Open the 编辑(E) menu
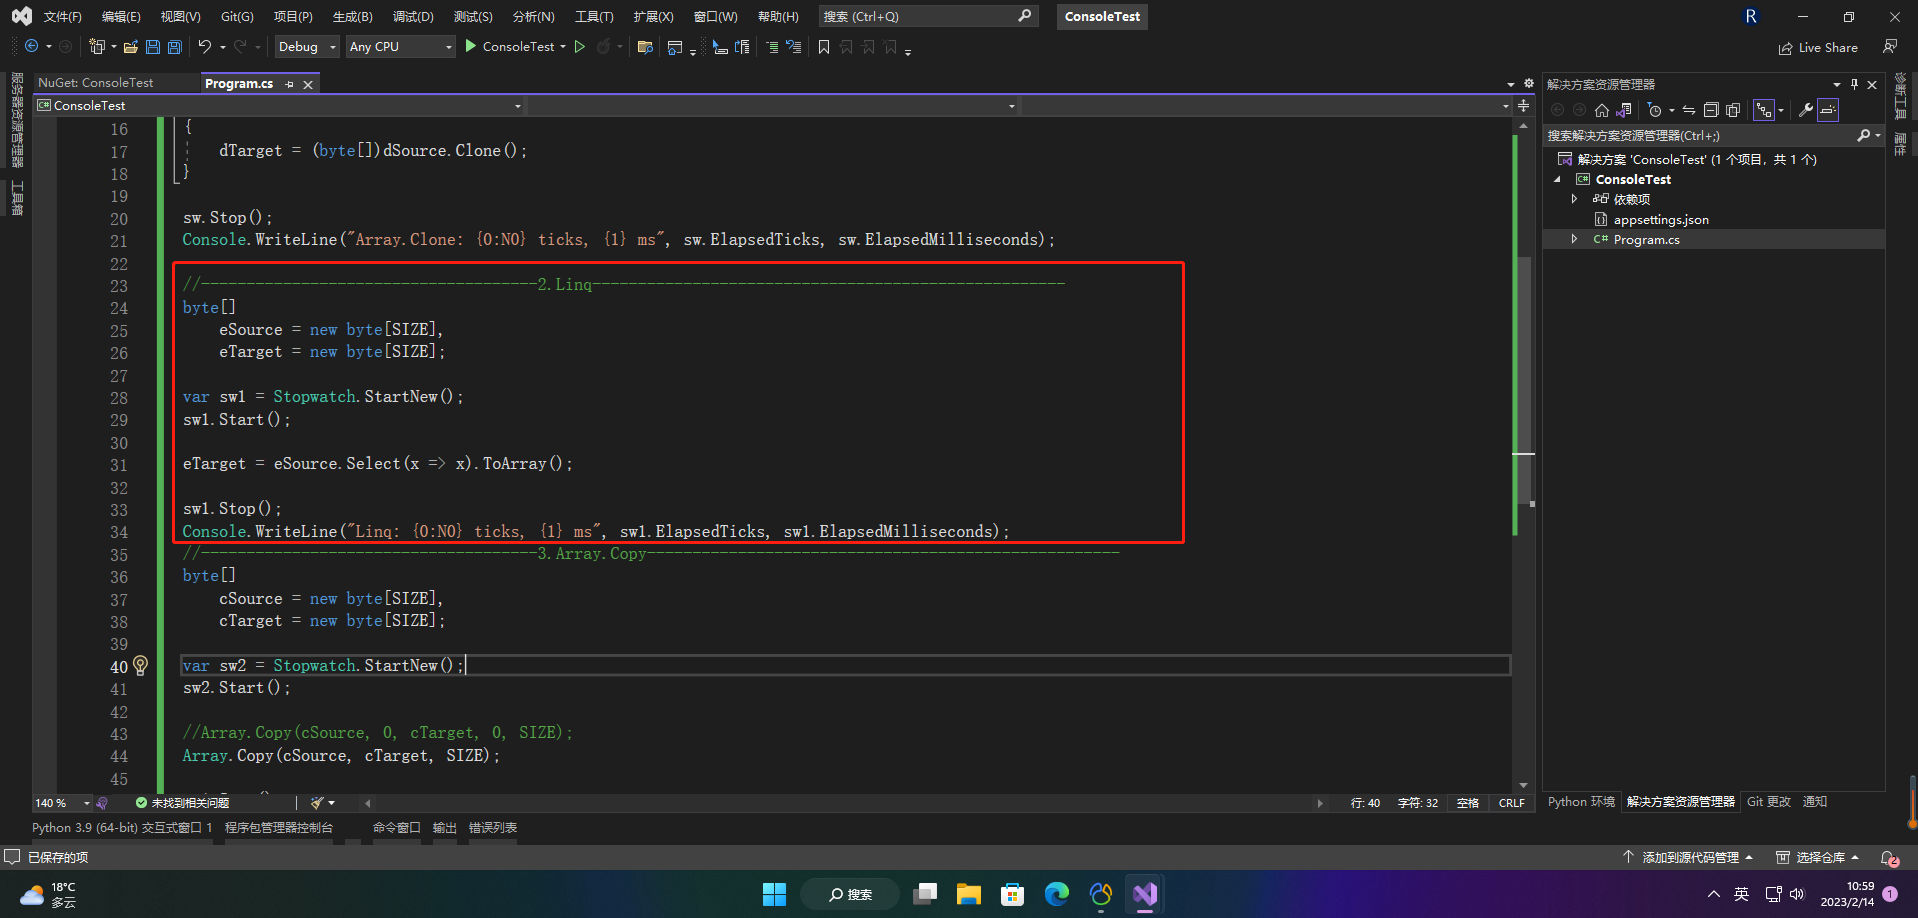Viewport: 1918px width, 918px height. click(x=121, y=16)
